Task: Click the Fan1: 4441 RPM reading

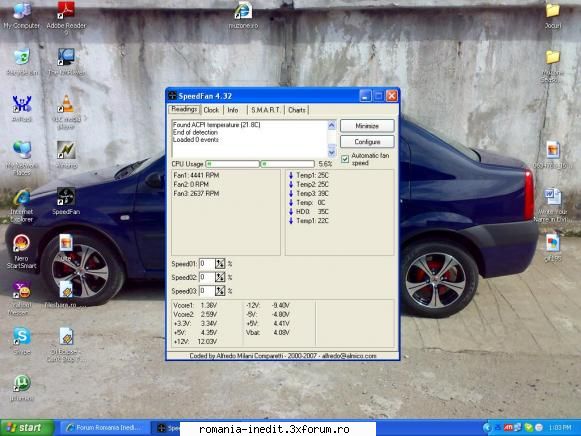Action: coord(196,175)
